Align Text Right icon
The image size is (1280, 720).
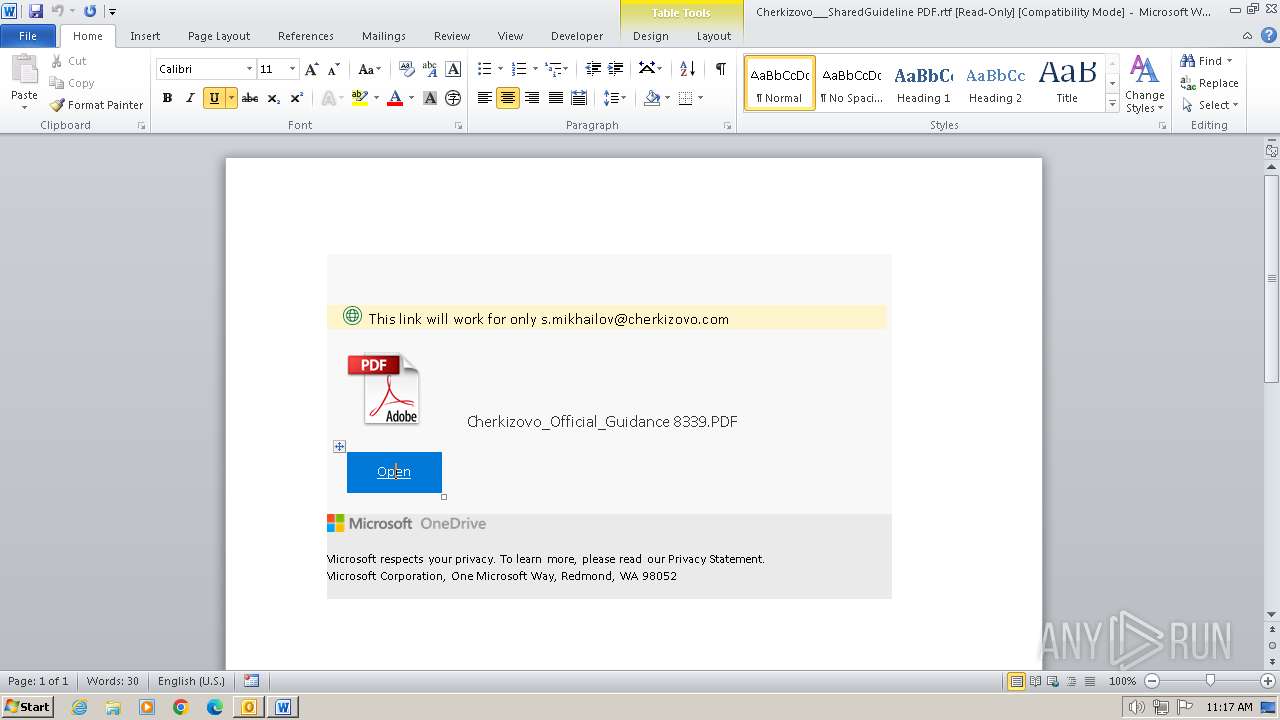(532, 98)
